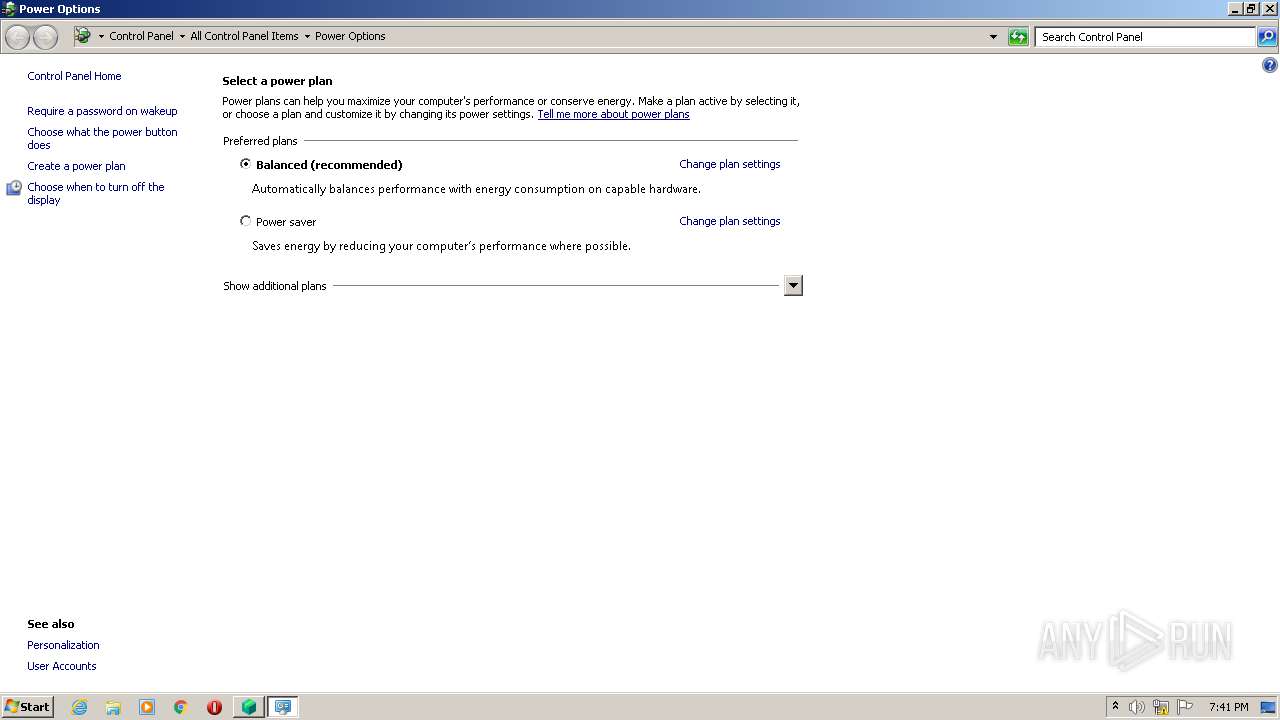Open the address bar history dropdown

(x=993, y=37)
